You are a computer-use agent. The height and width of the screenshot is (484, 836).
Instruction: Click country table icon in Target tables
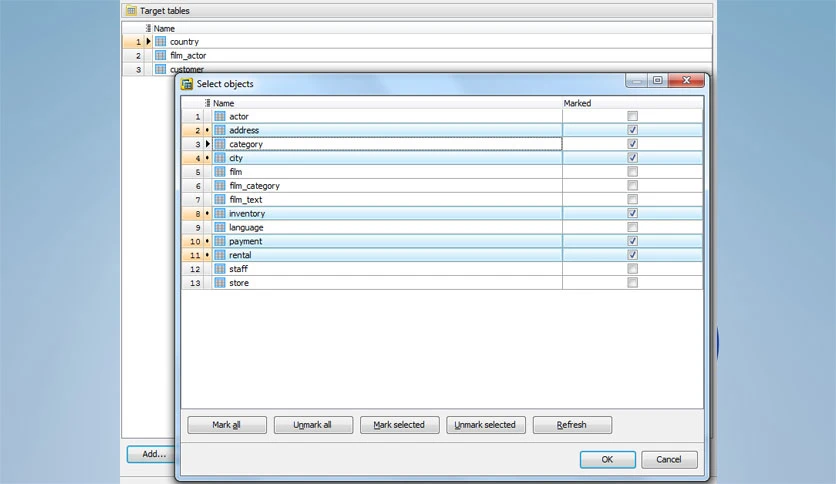[x=160, y=42]
